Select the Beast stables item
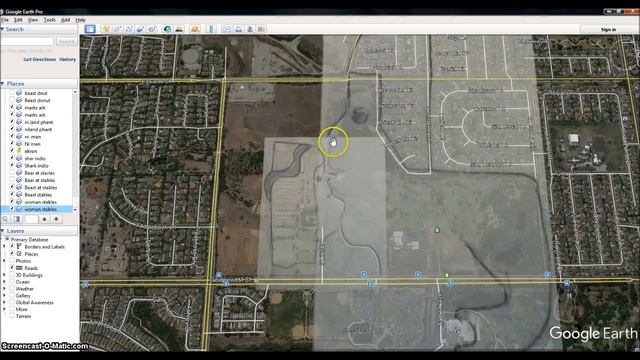 point(38,195)
